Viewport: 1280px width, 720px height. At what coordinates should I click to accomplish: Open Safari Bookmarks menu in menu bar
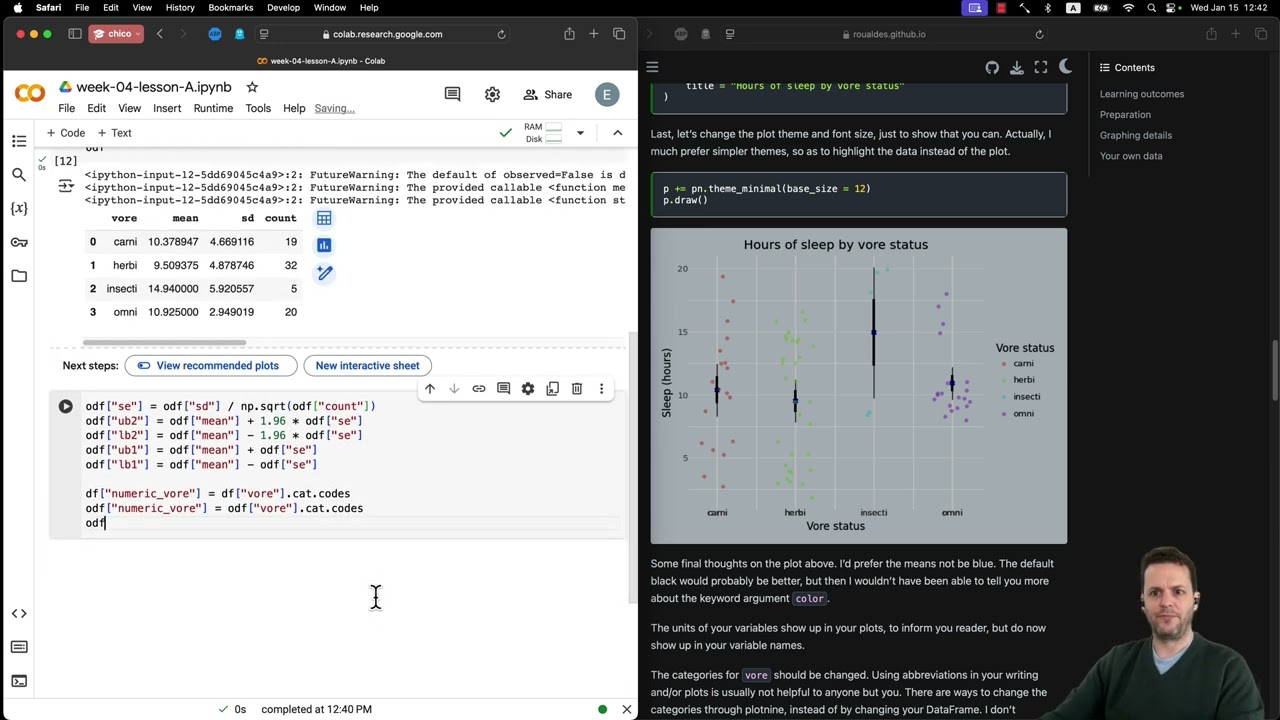pyautogui.click(x=231, y=7)
